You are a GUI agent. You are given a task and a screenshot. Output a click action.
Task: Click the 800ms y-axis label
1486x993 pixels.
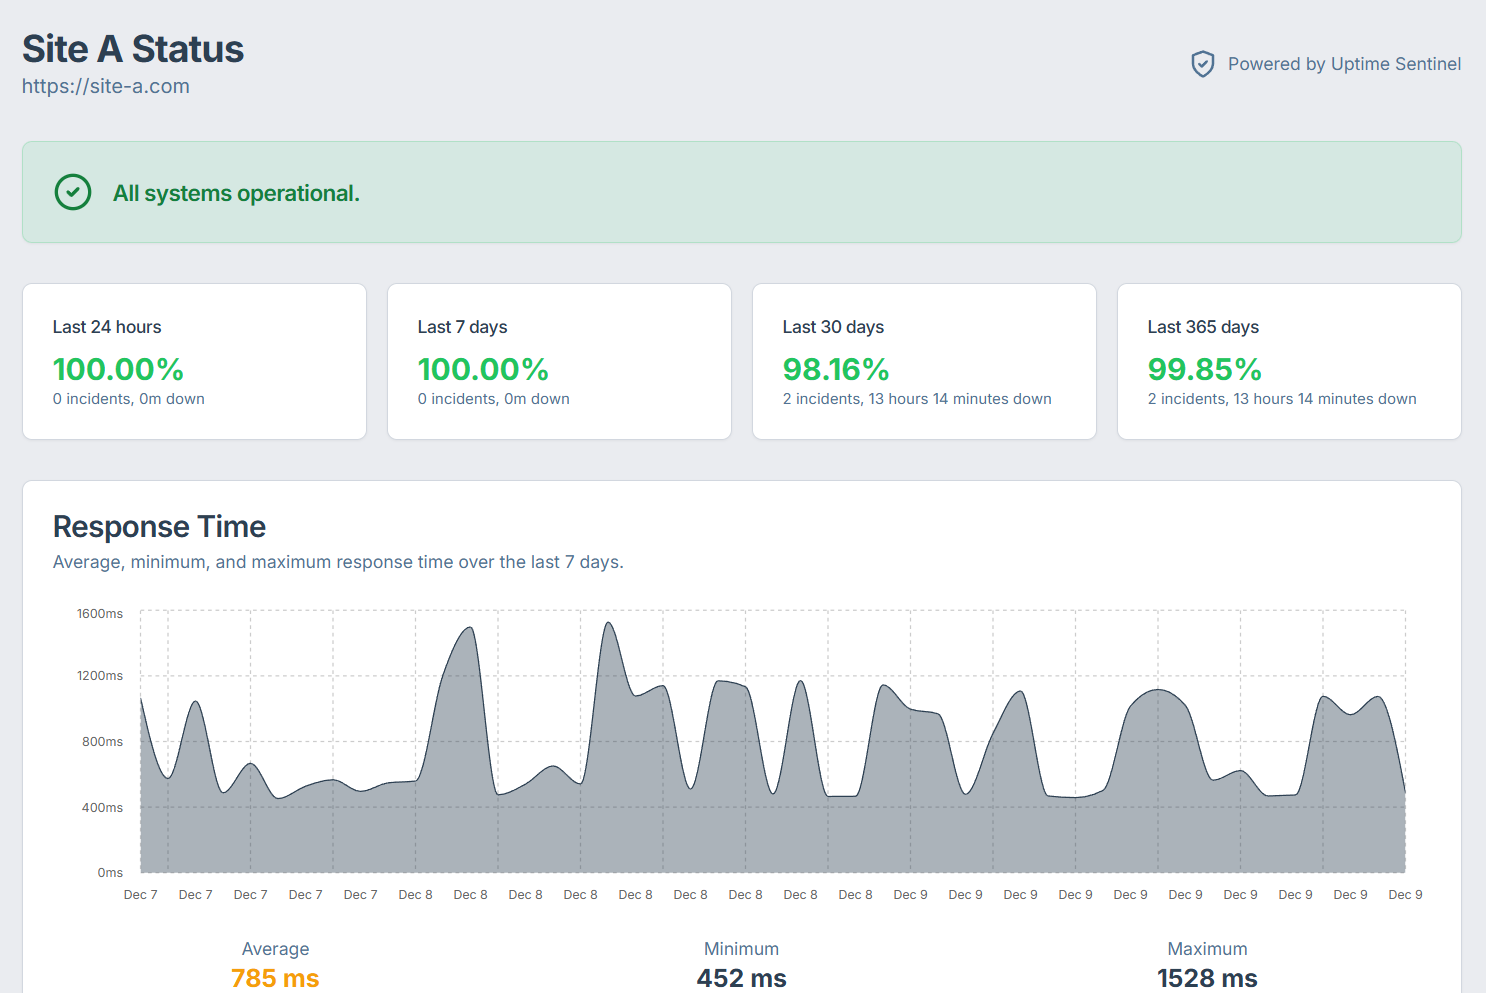click(102, 742)
